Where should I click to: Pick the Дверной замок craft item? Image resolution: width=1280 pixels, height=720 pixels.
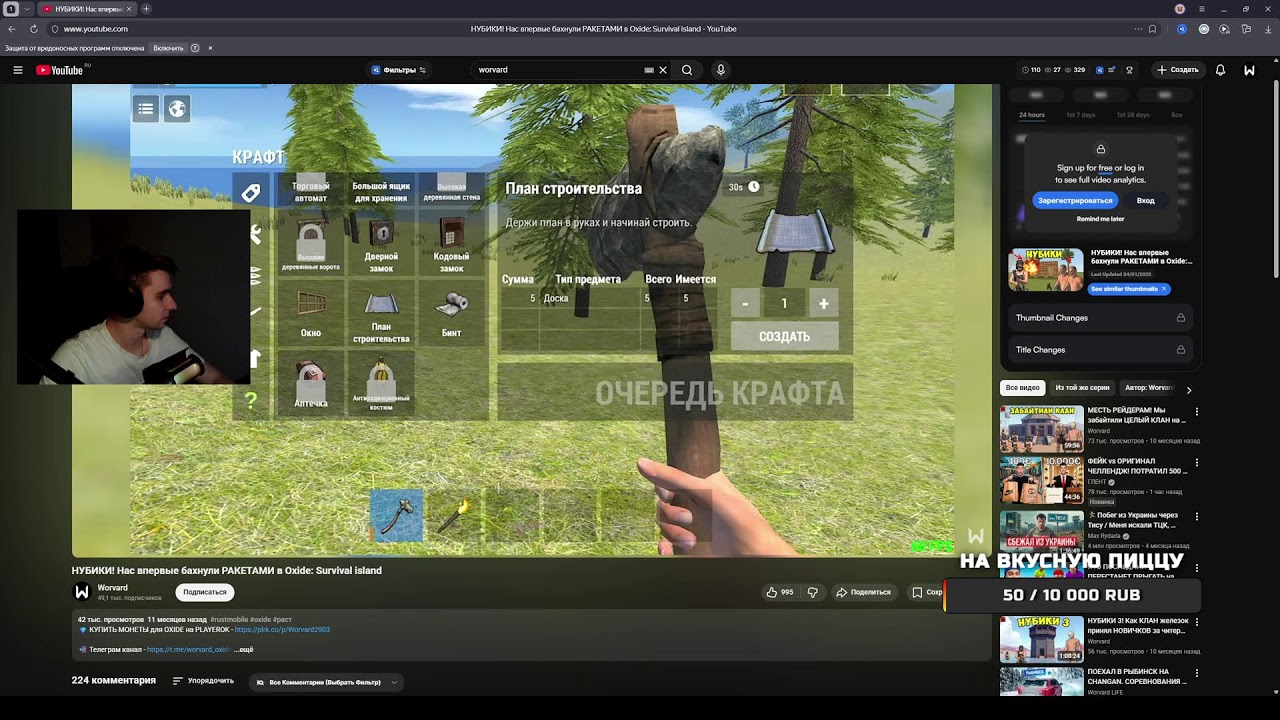(x=381, y=245)
